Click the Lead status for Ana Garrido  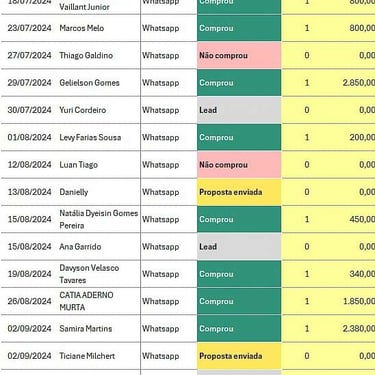pyautogui.click(x=239, y=247)
